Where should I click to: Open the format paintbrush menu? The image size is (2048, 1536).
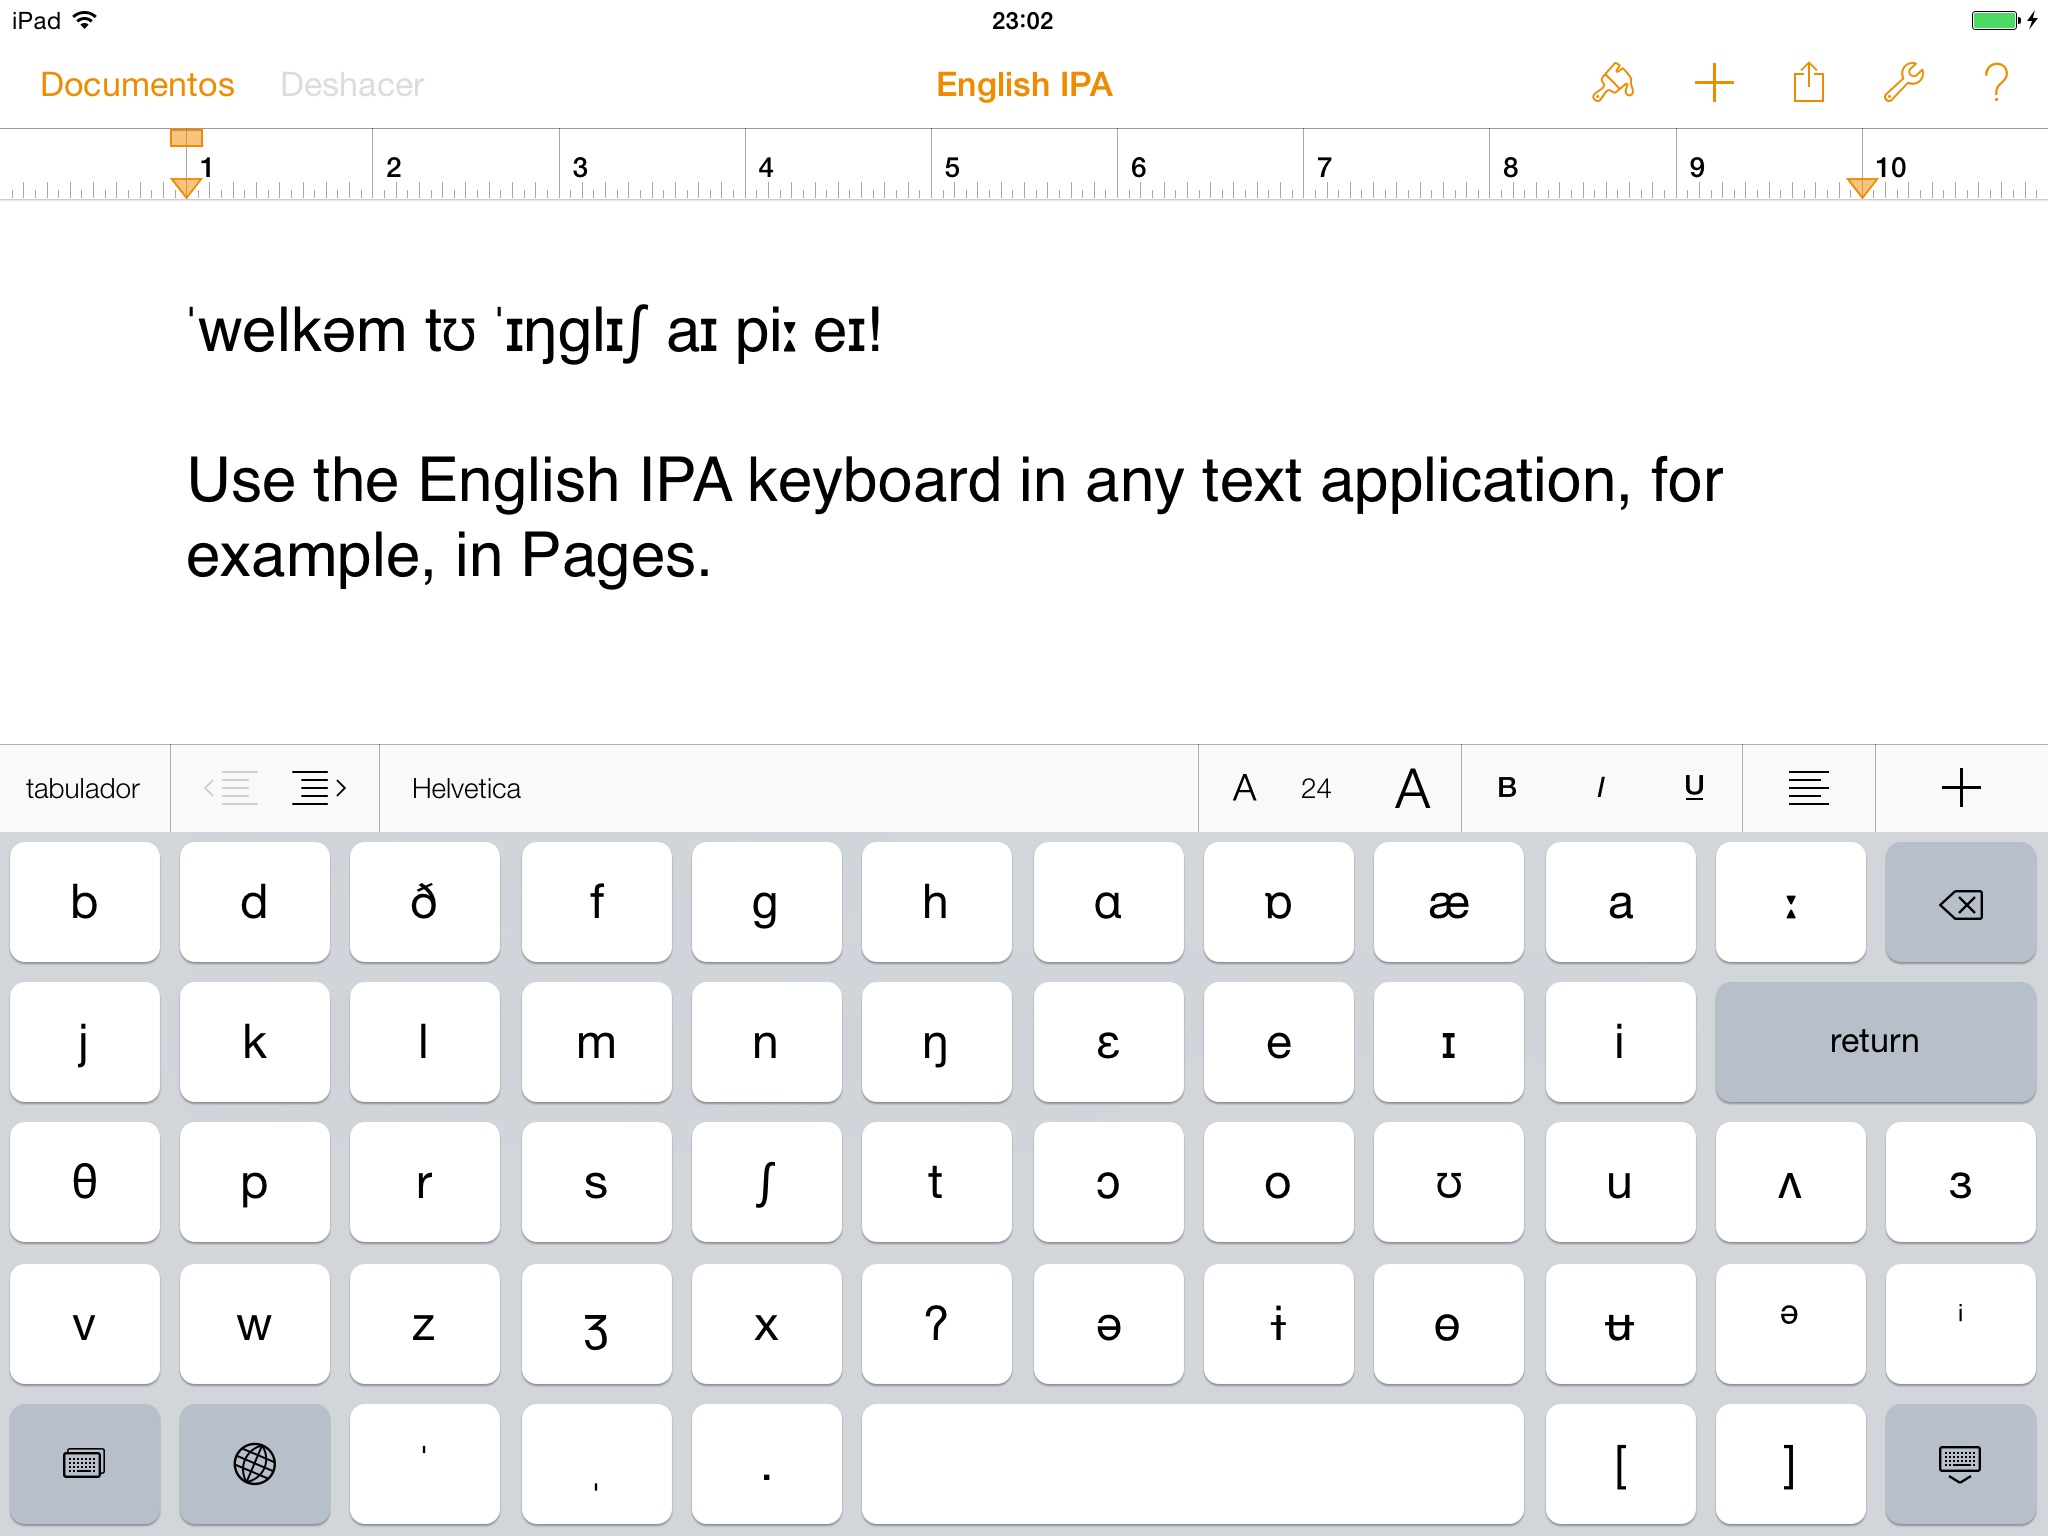pyautogui.click(x=1613, y=84)
